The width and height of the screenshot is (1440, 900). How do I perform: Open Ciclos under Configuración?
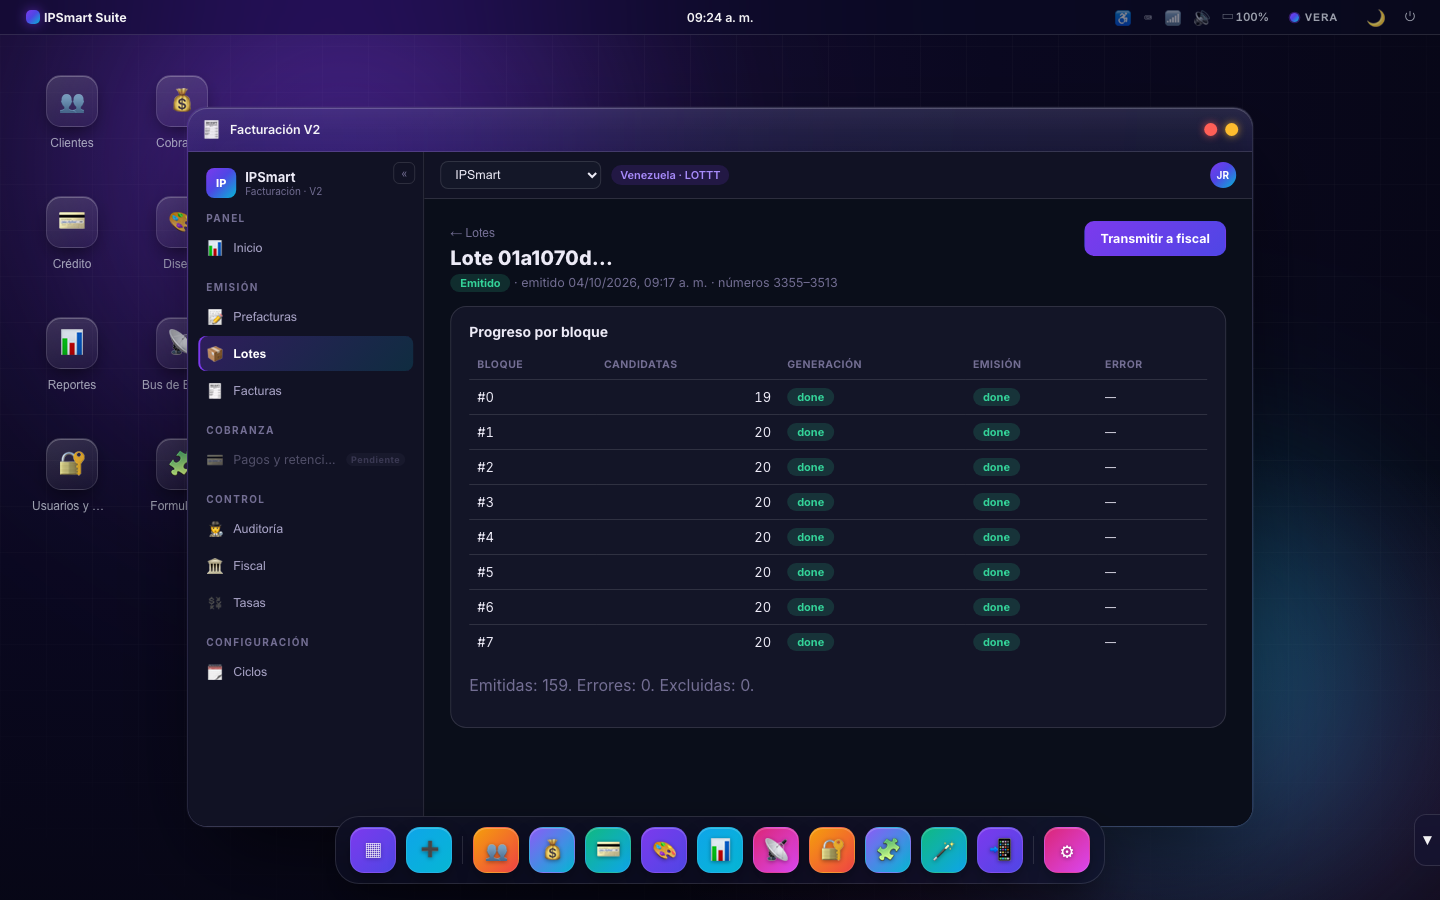click(306, 672)
